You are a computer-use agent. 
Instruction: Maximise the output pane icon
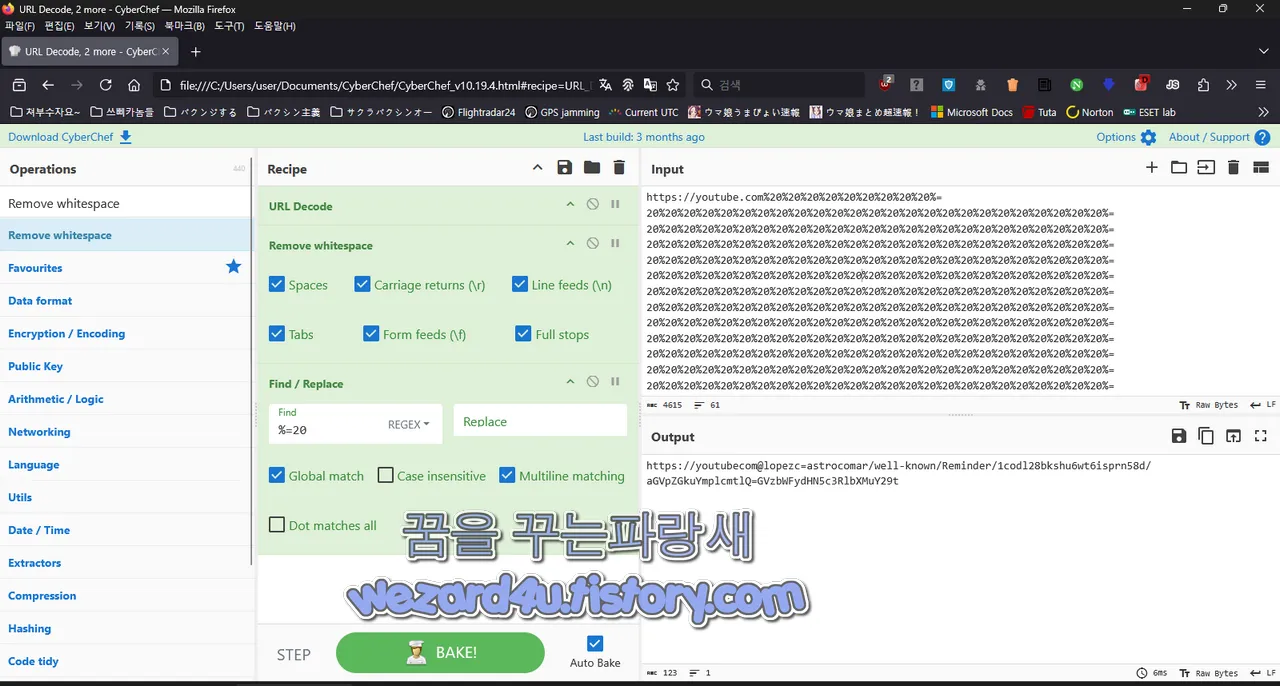[1261, 436]
